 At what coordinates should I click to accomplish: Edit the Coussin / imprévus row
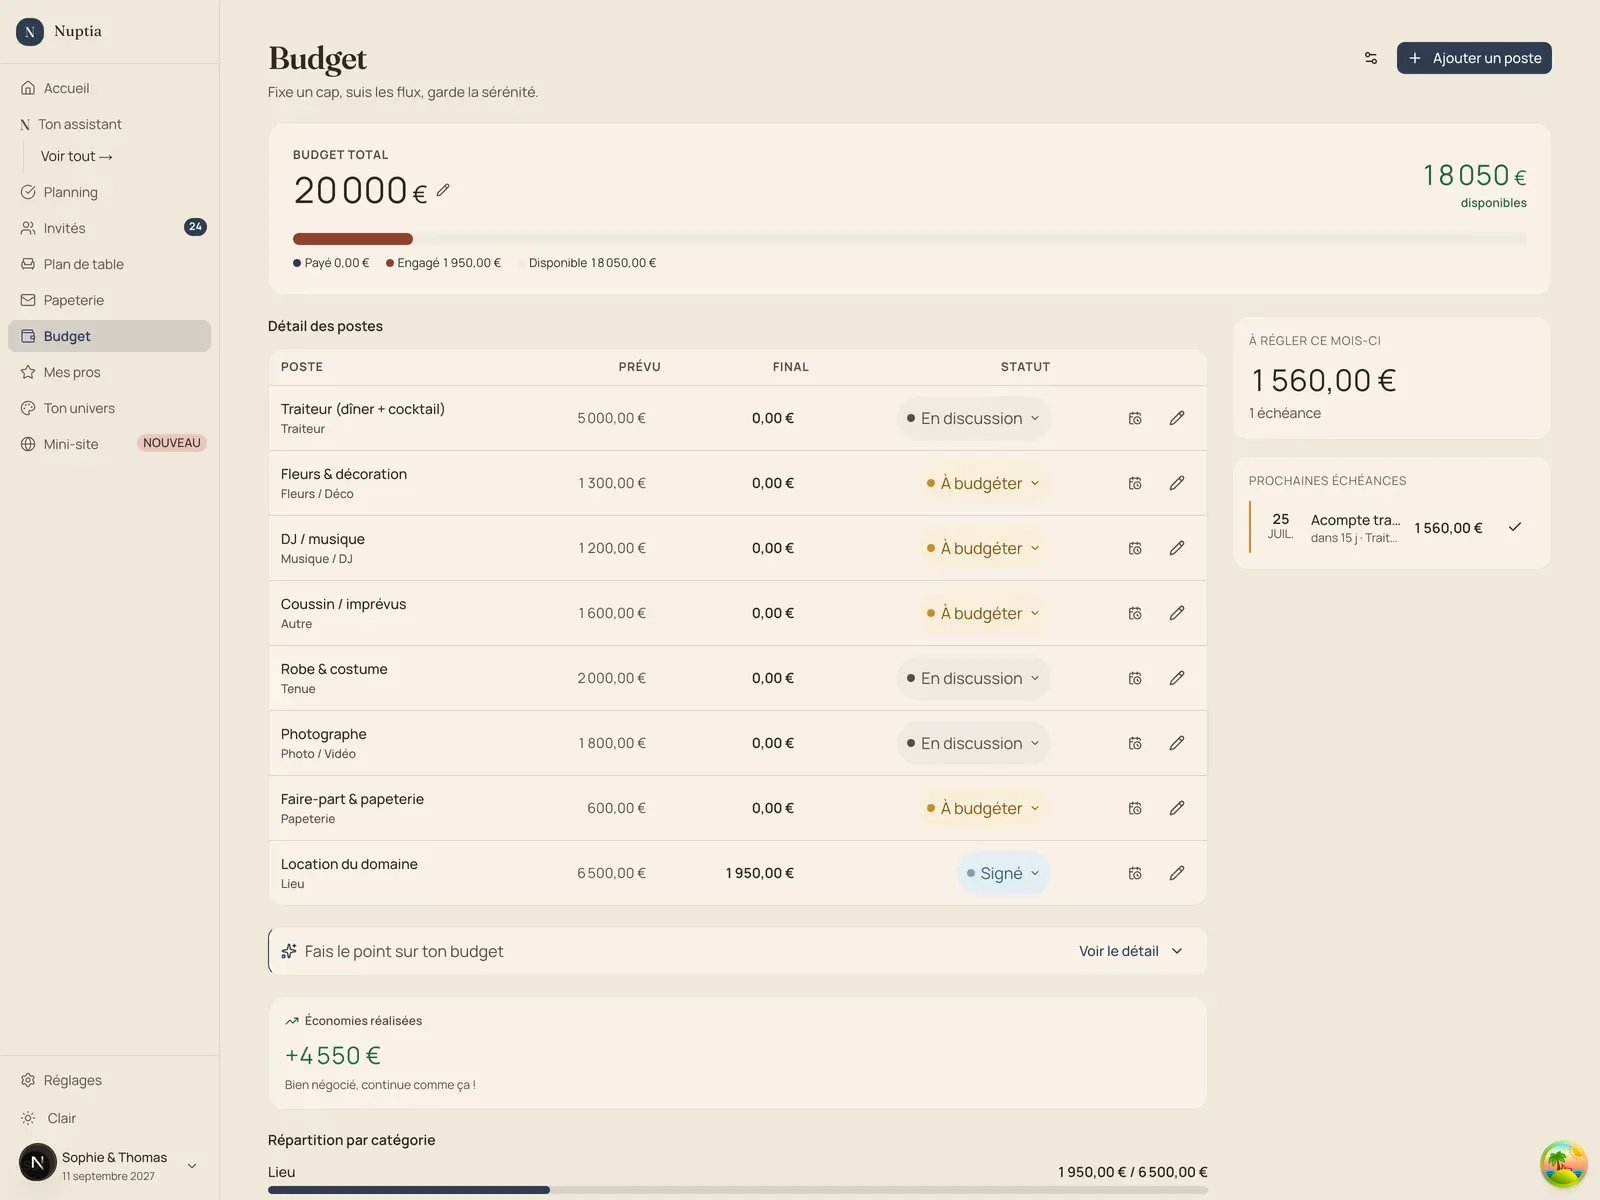pyautogui.click(x=1177, y=613)
